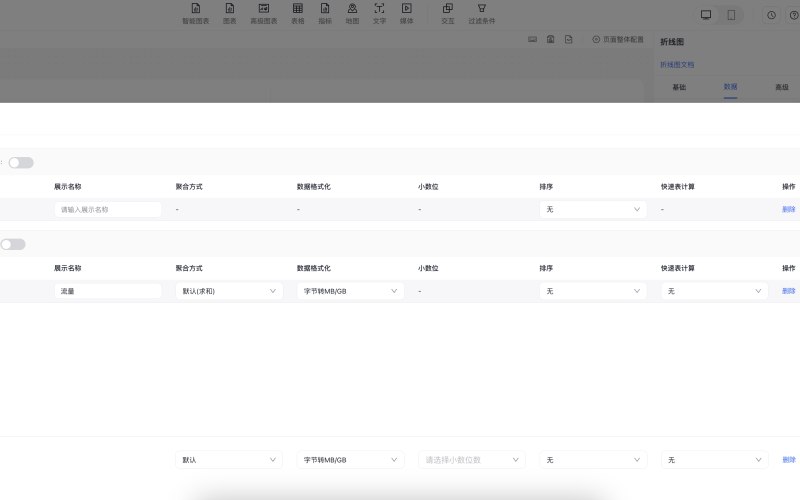This screenshot has height=500, width=800.
Task: Open the 交互 interaction component icon
Action: pos(447,14)
